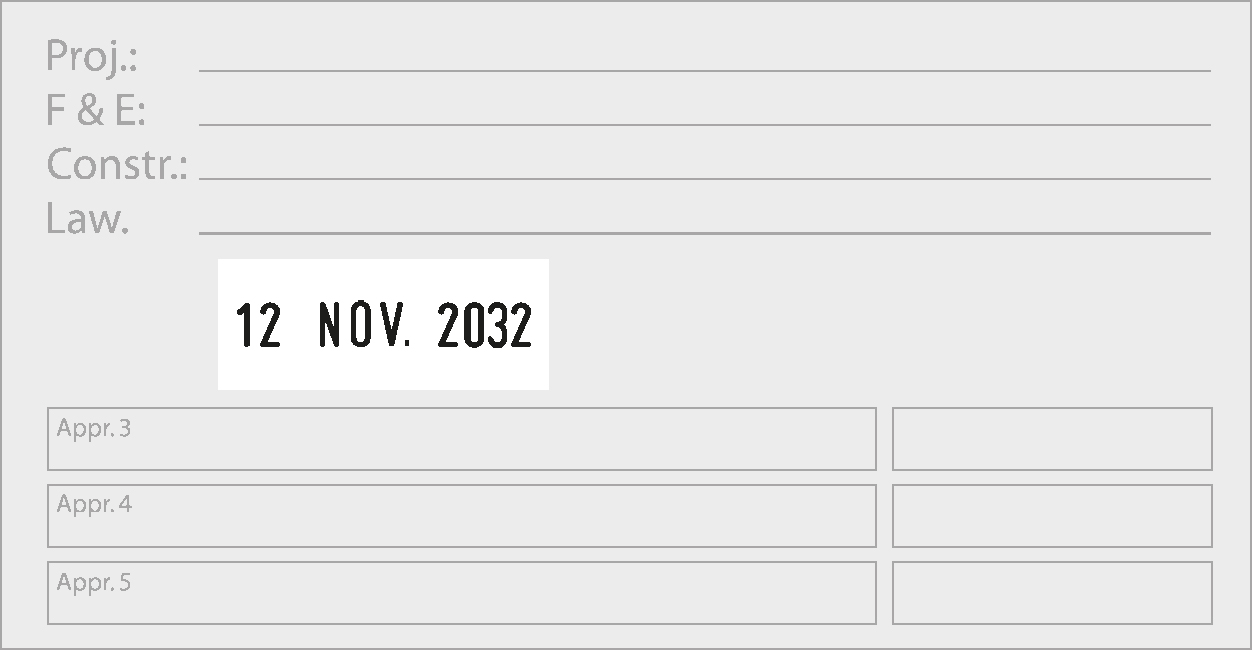Select the F & E entry line
Viewport: 1252px width, 650px height.
click(x=705, y=125)
